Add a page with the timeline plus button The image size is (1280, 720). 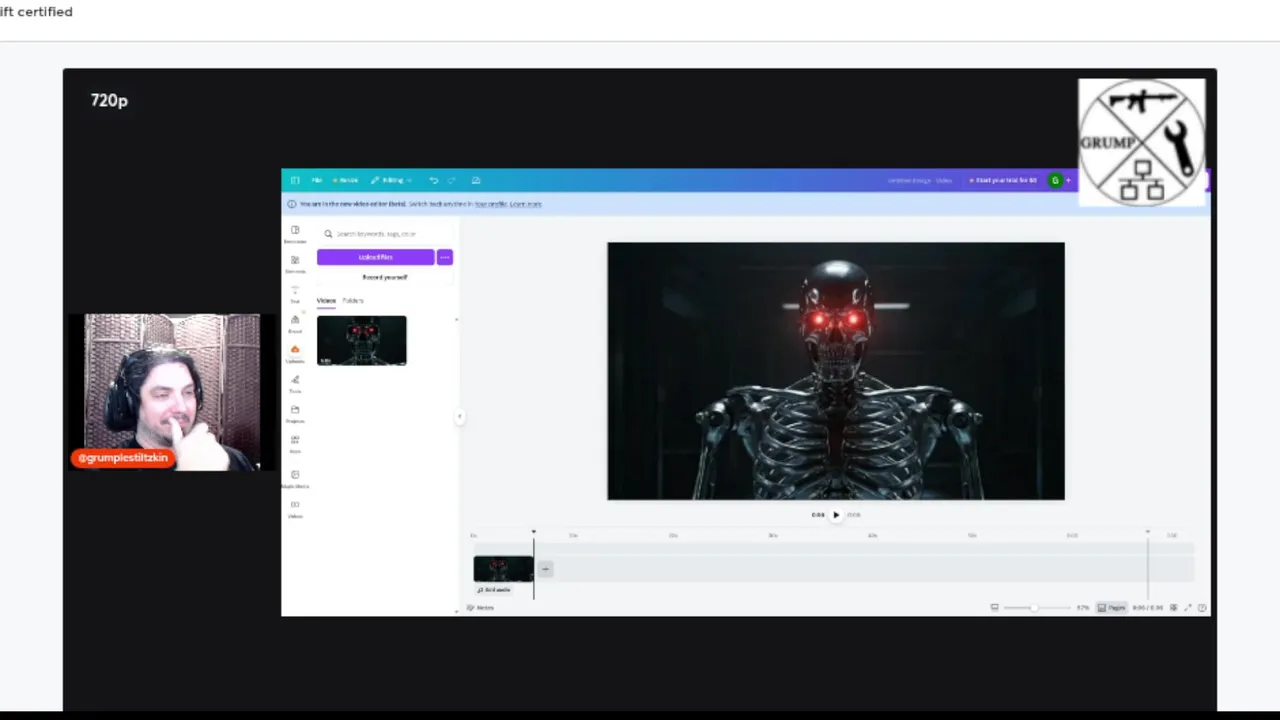[545, 569]
